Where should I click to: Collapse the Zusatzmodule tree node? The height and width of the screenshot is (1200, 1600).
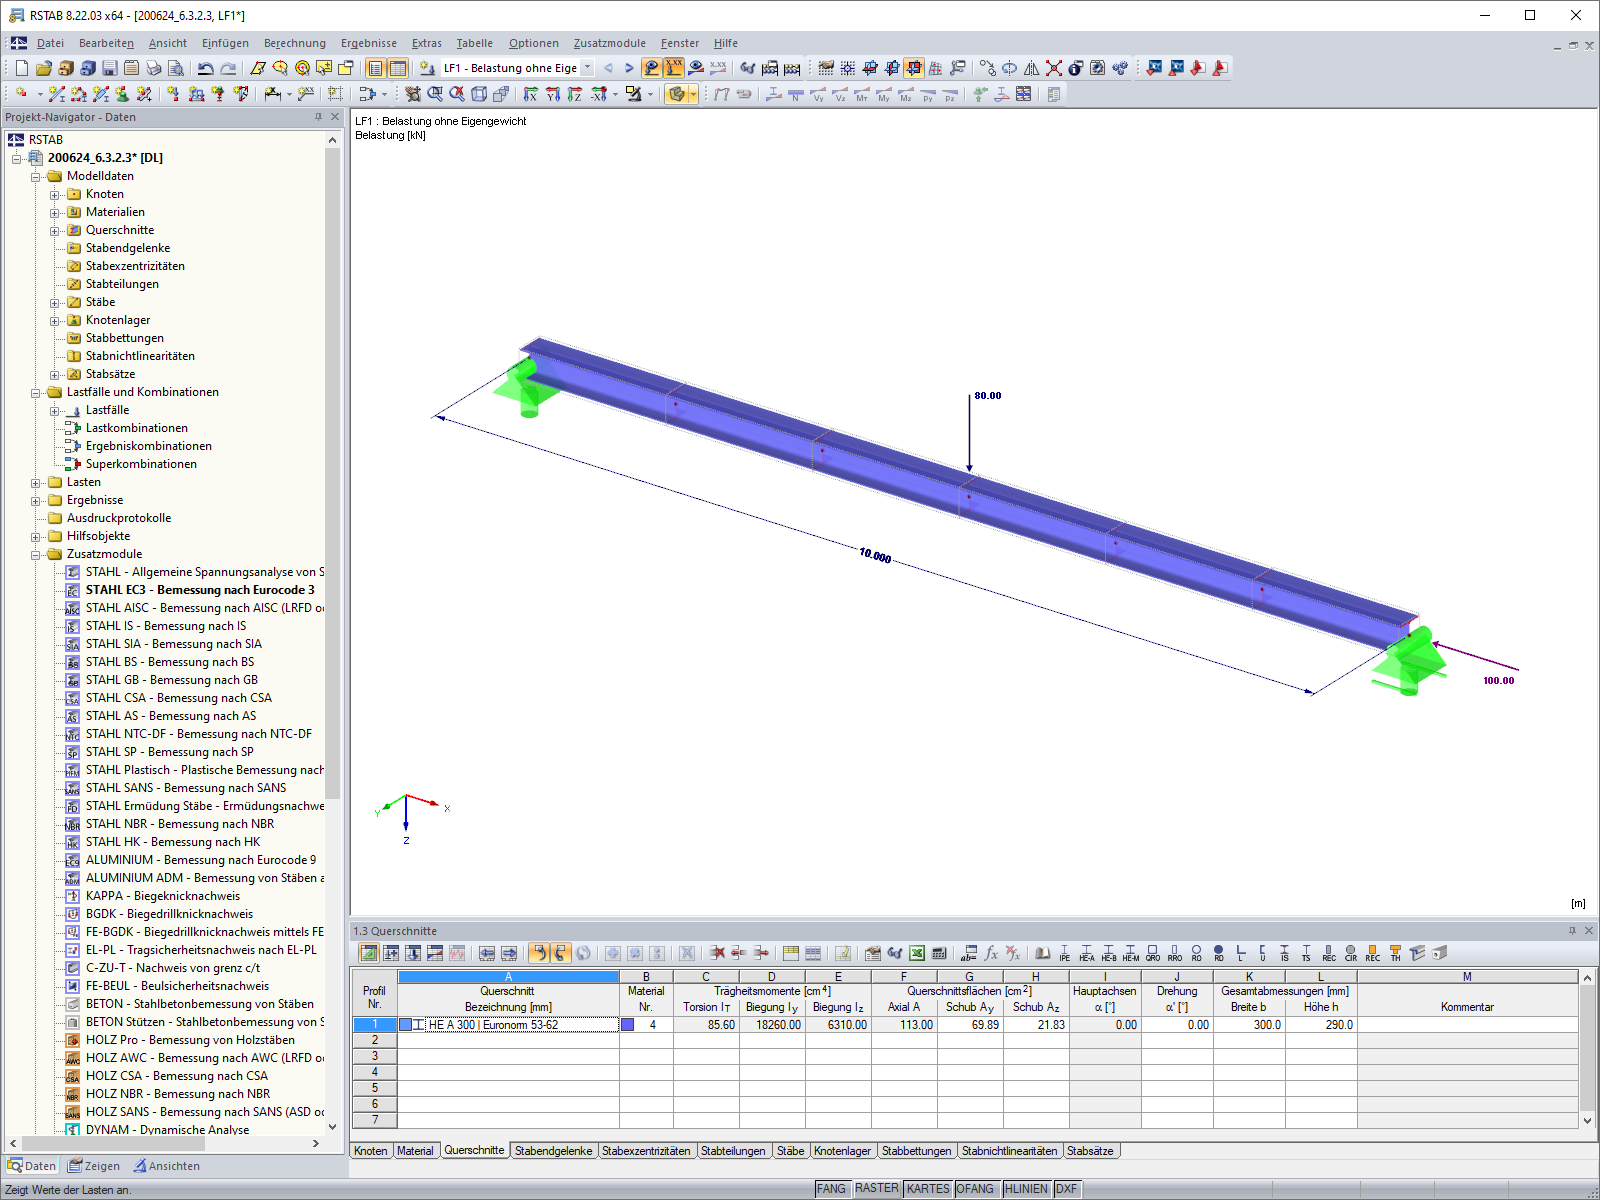click(36, 555)
